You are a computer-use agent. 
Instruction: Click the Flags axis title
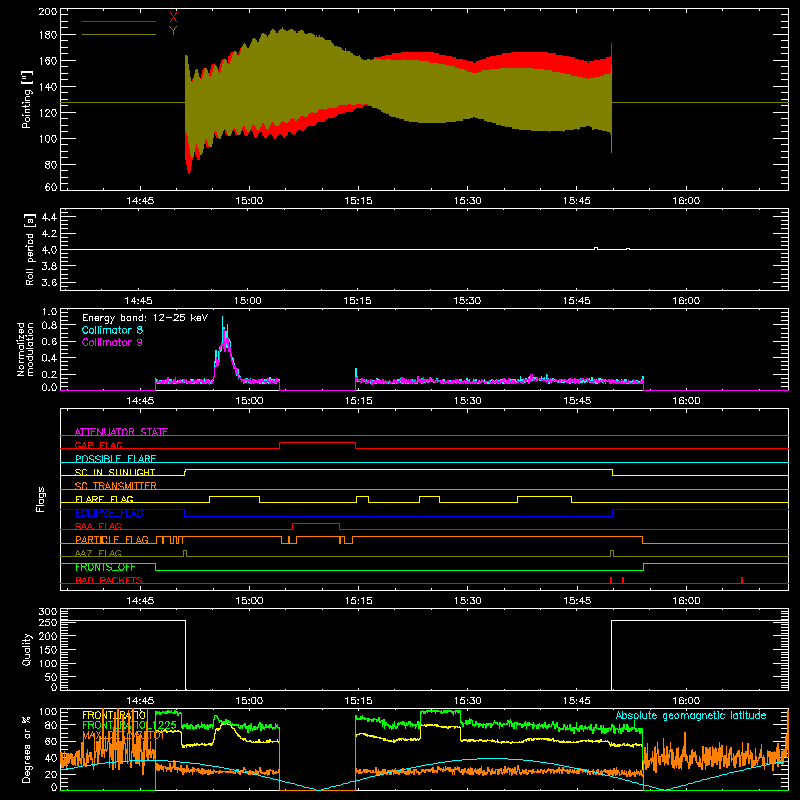tap(40, 499)
